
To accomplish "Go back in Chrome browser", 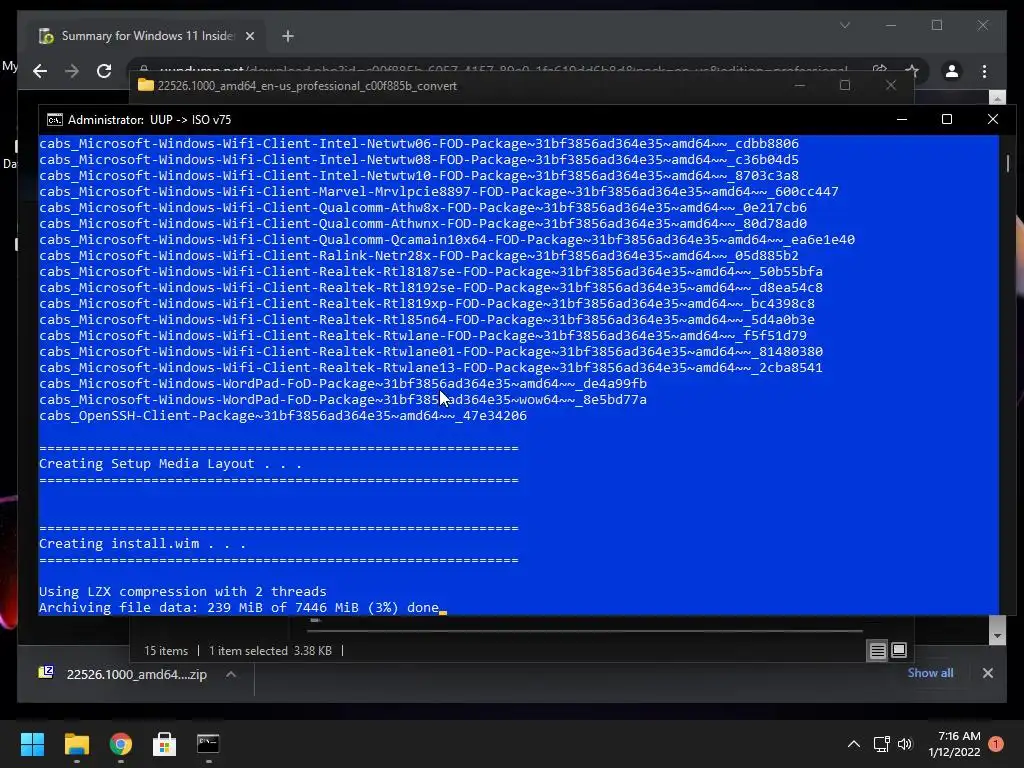I will pos(40,71).
